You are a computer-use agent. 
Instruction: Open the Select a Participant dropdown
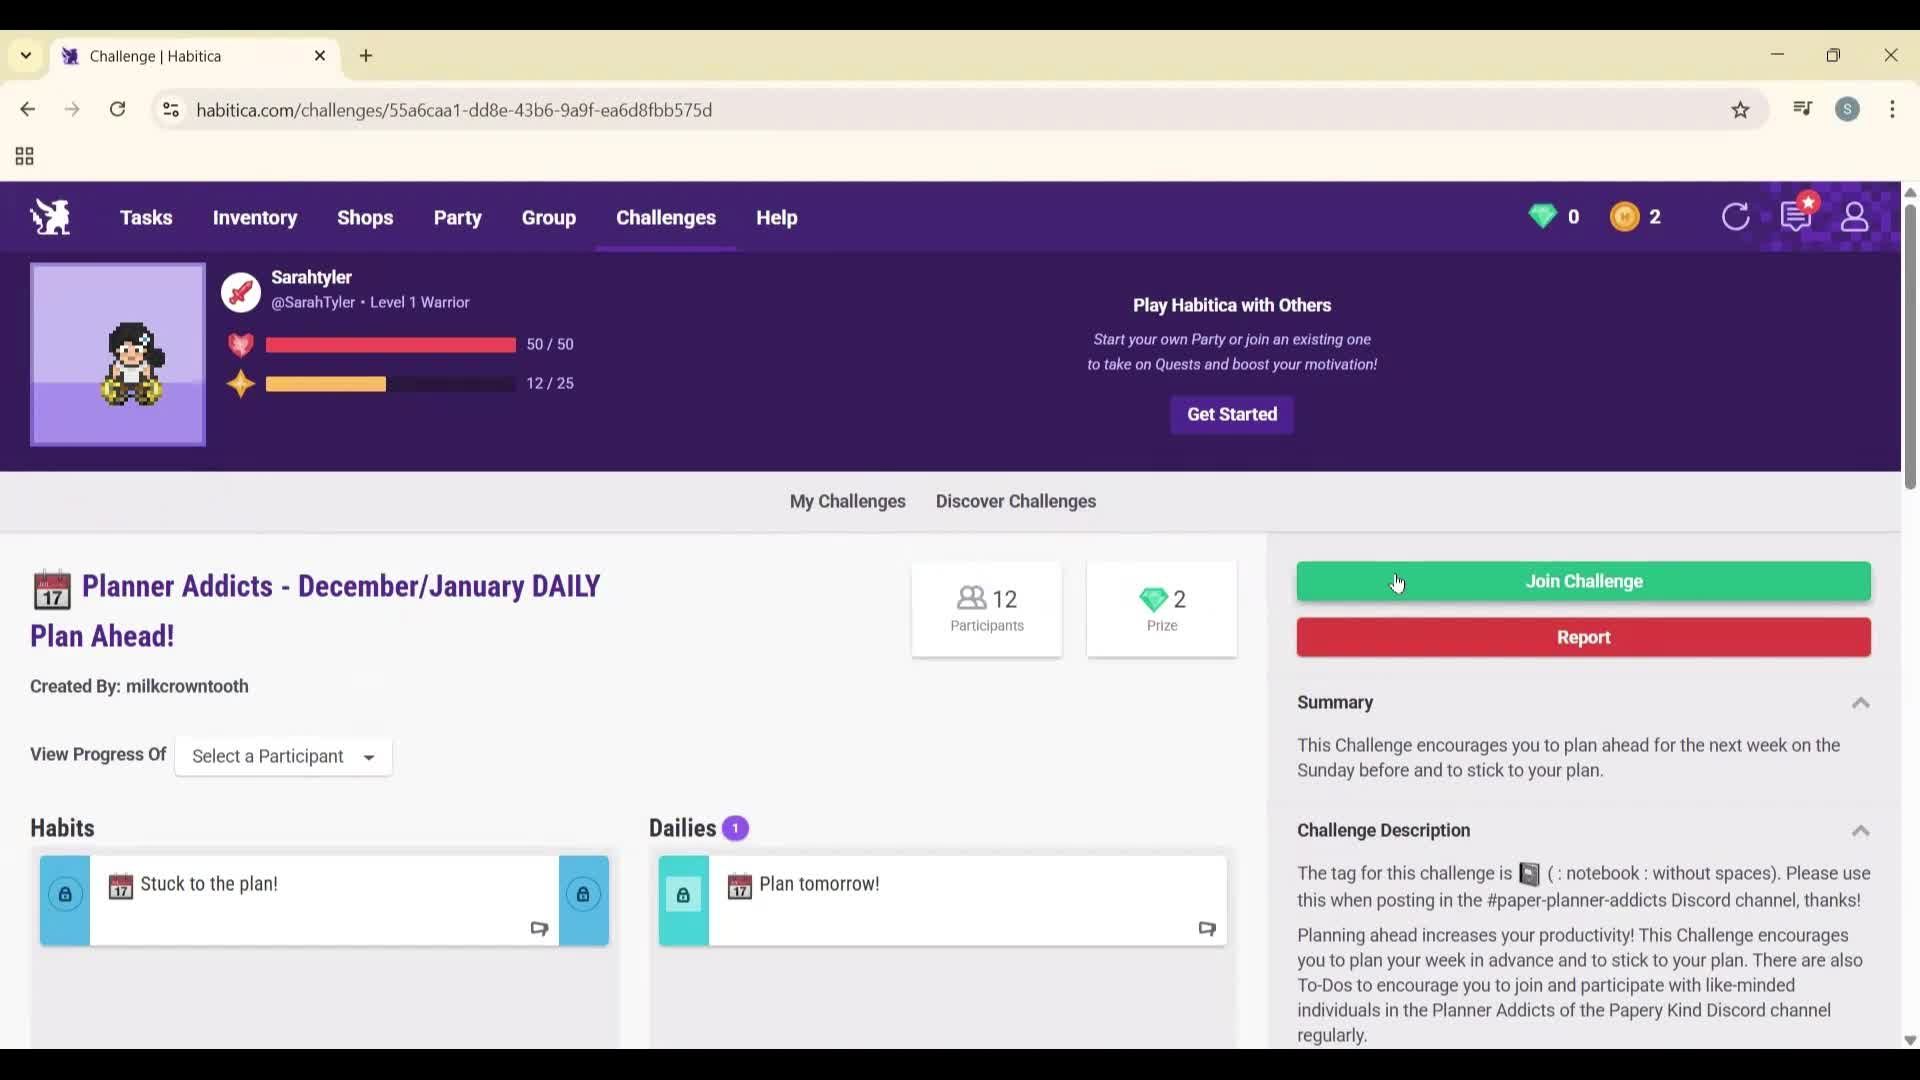click(283, 757)
